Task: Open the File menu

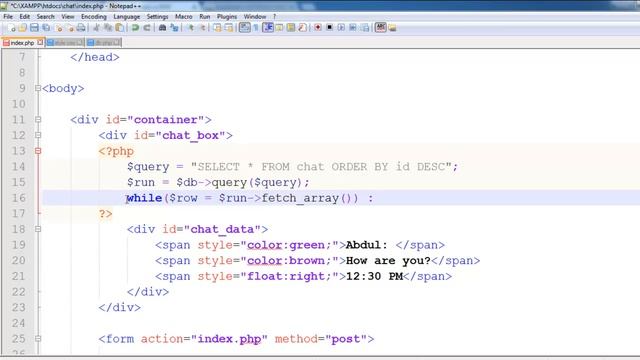Action: [x=8, y=16]
